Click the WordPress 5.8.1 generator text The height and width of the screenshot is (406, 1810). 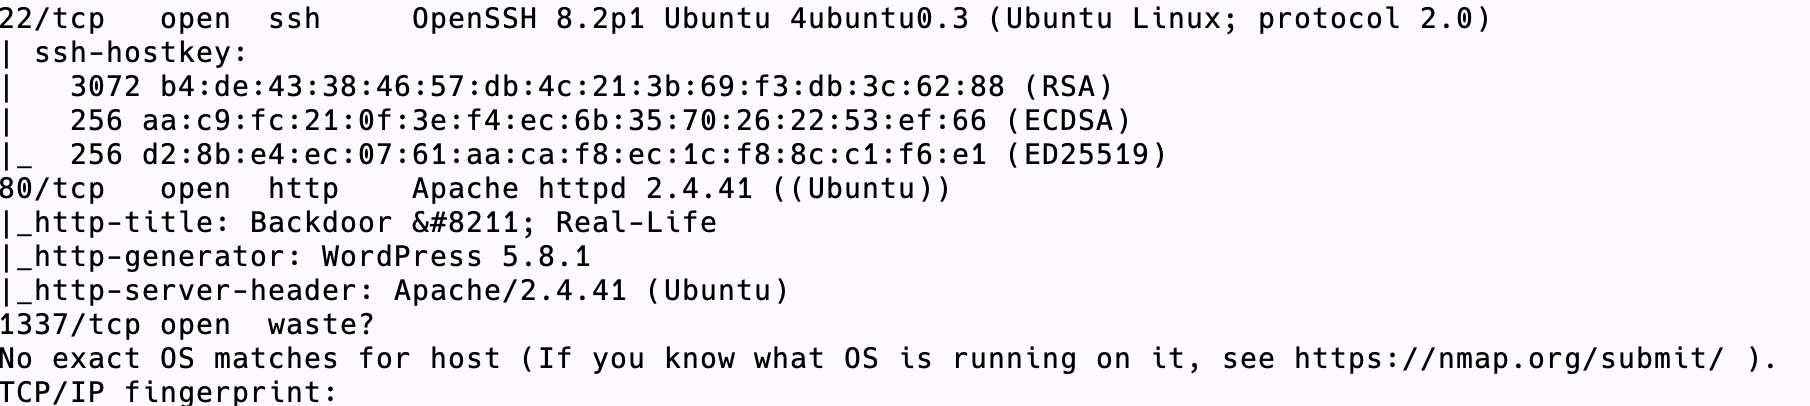coord(456,256)
